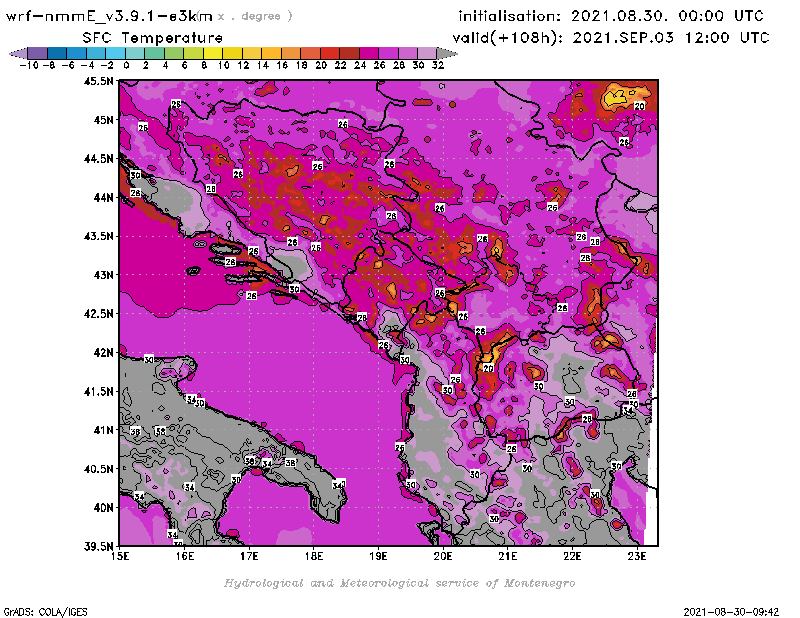Pick the yellow 8 to 10 legend swatch
The height and width of the screenshot is (618, 800).
(x=213, y=53)
